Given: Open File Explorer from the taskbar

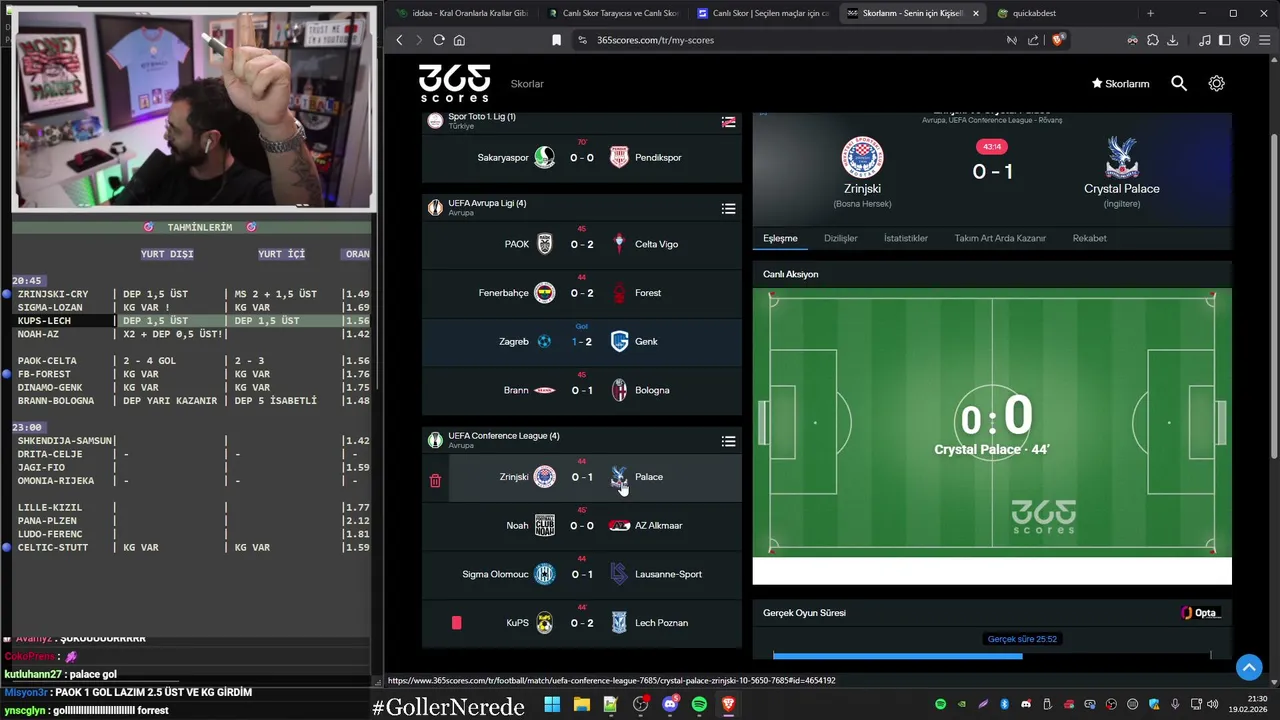Looking at the screenshot, I should [581, 705].
